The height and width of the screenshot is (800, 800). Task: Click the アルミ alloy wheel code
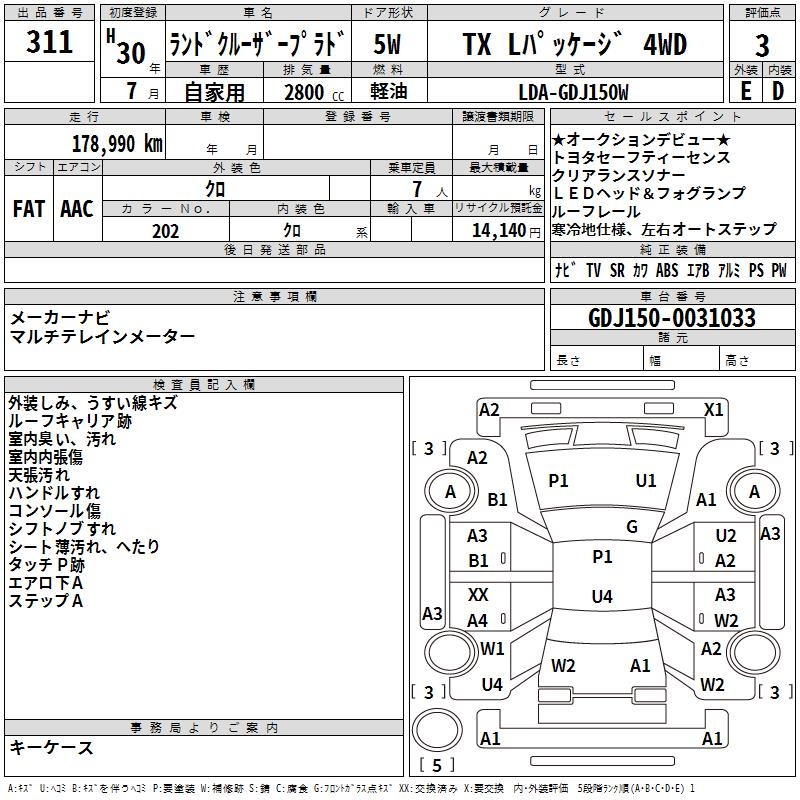coord(729,270)
